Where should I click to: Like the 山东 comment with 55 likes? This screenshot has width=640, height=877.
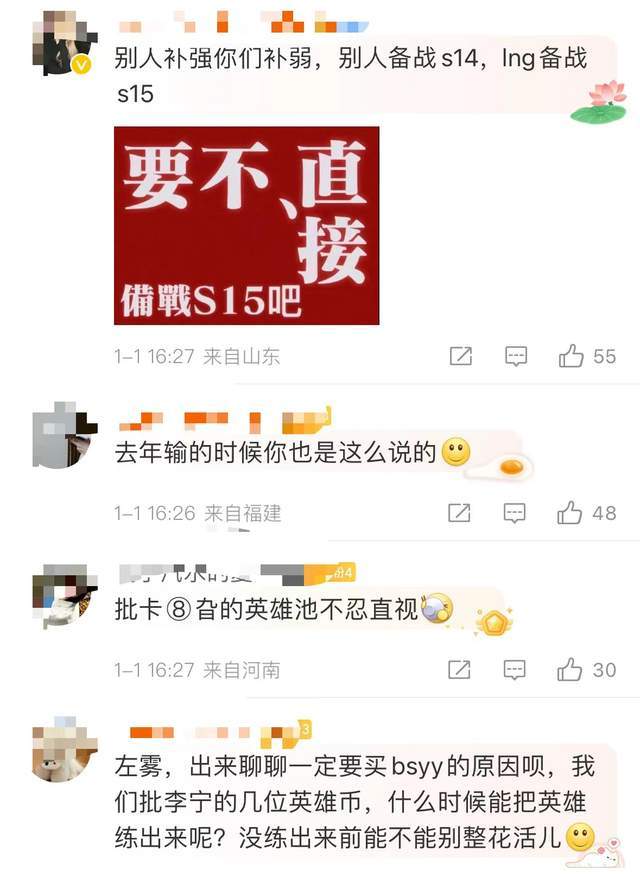point(587,356)
